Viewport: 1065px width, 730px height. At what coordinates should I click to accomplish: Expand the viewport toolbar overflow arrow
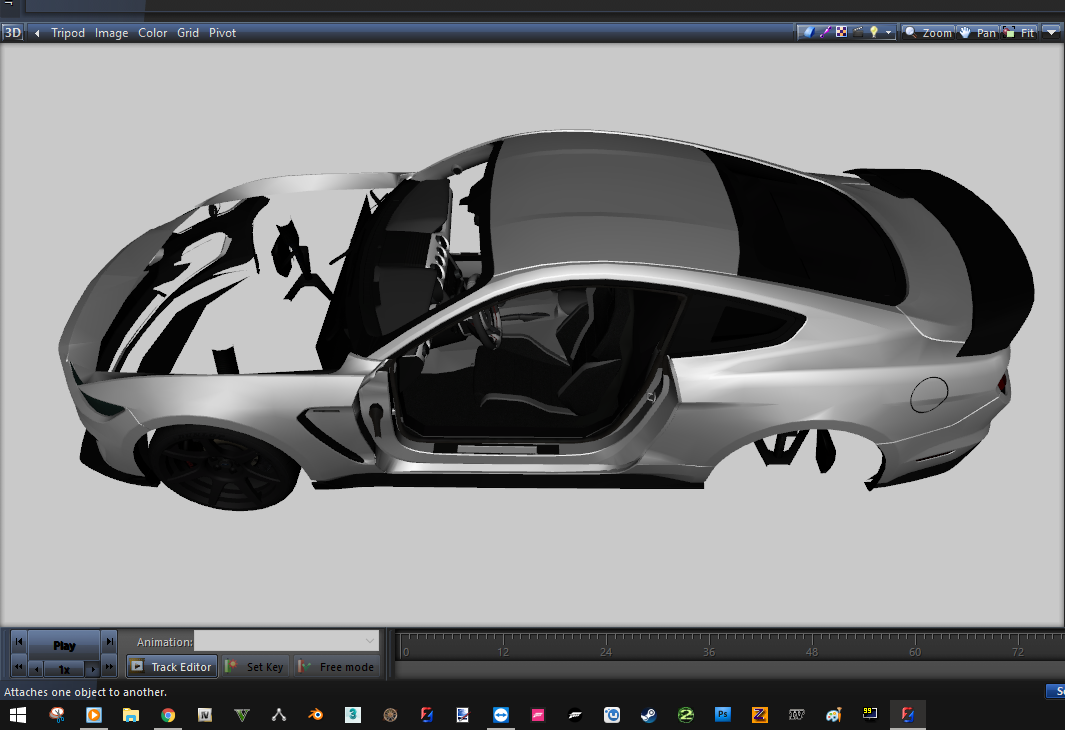(x=1051, y=32)
